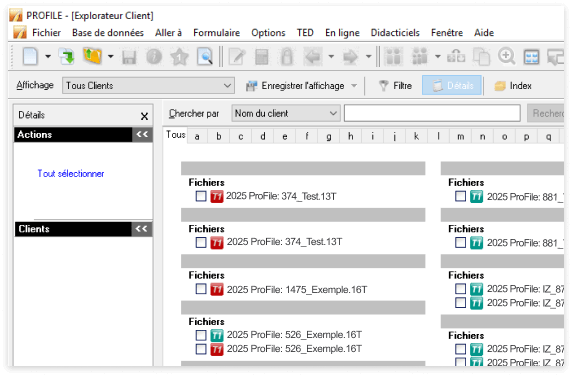Screen dimensions: 572x376
Task: Select the 'Tous' alphabet tab
Action: [175, 135]
